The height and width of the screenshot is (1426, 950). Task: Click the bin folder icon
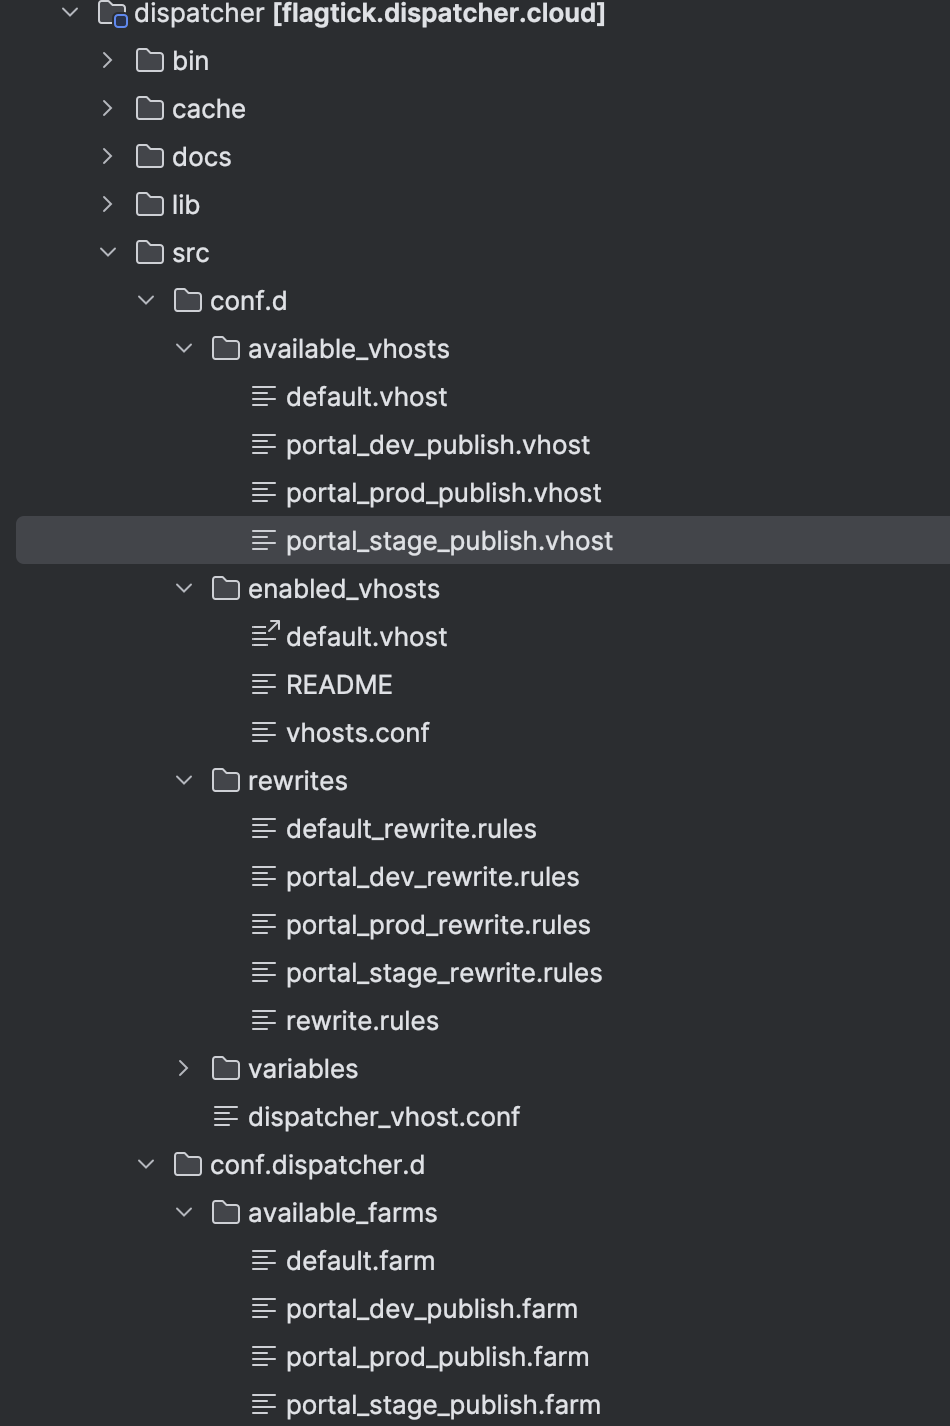pyautogui.click(x=150, y=61)
